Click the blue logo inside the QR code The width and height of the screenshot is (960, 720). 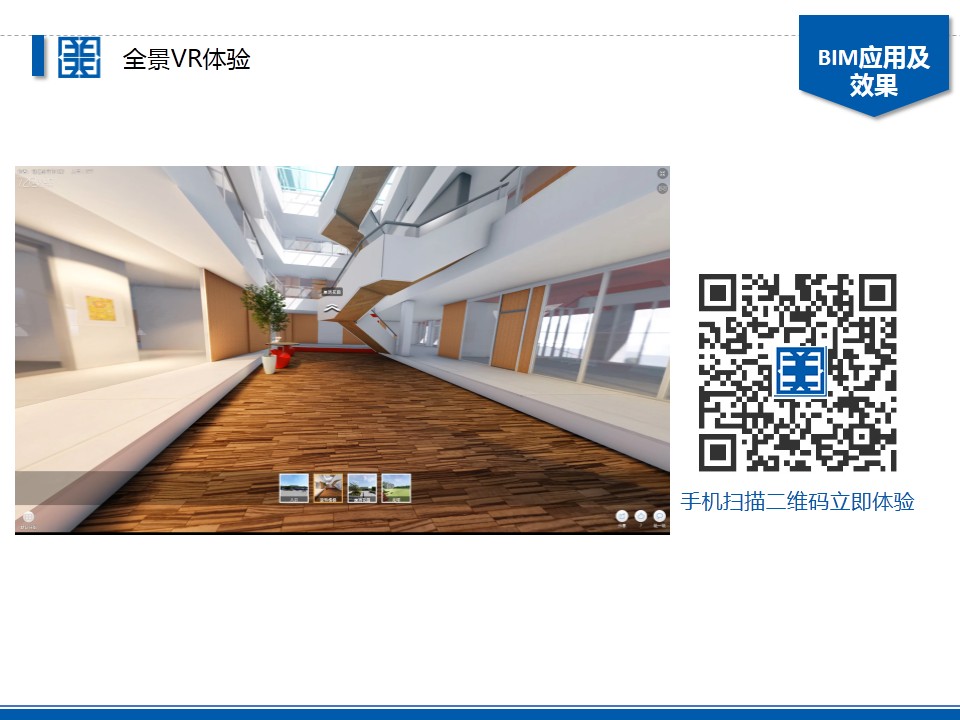pos(797,372)
